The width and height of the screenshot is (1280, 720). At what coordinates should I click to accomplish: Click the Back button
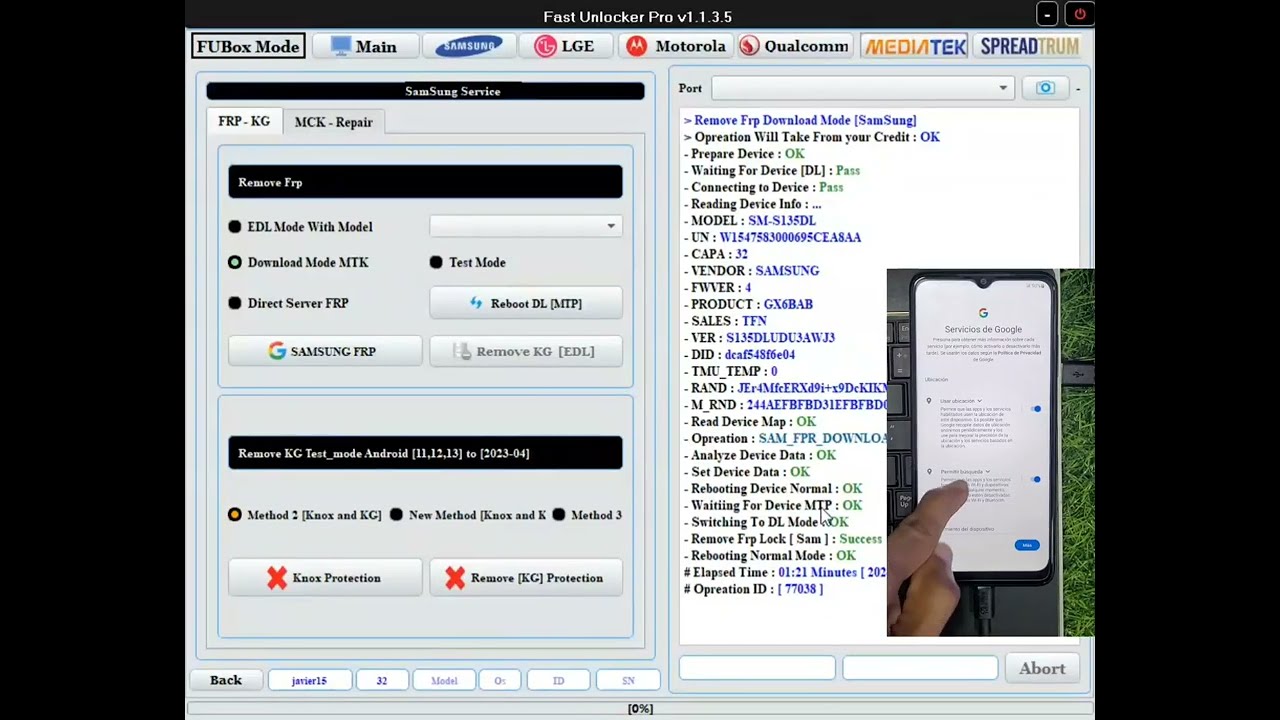click(226, 680)
